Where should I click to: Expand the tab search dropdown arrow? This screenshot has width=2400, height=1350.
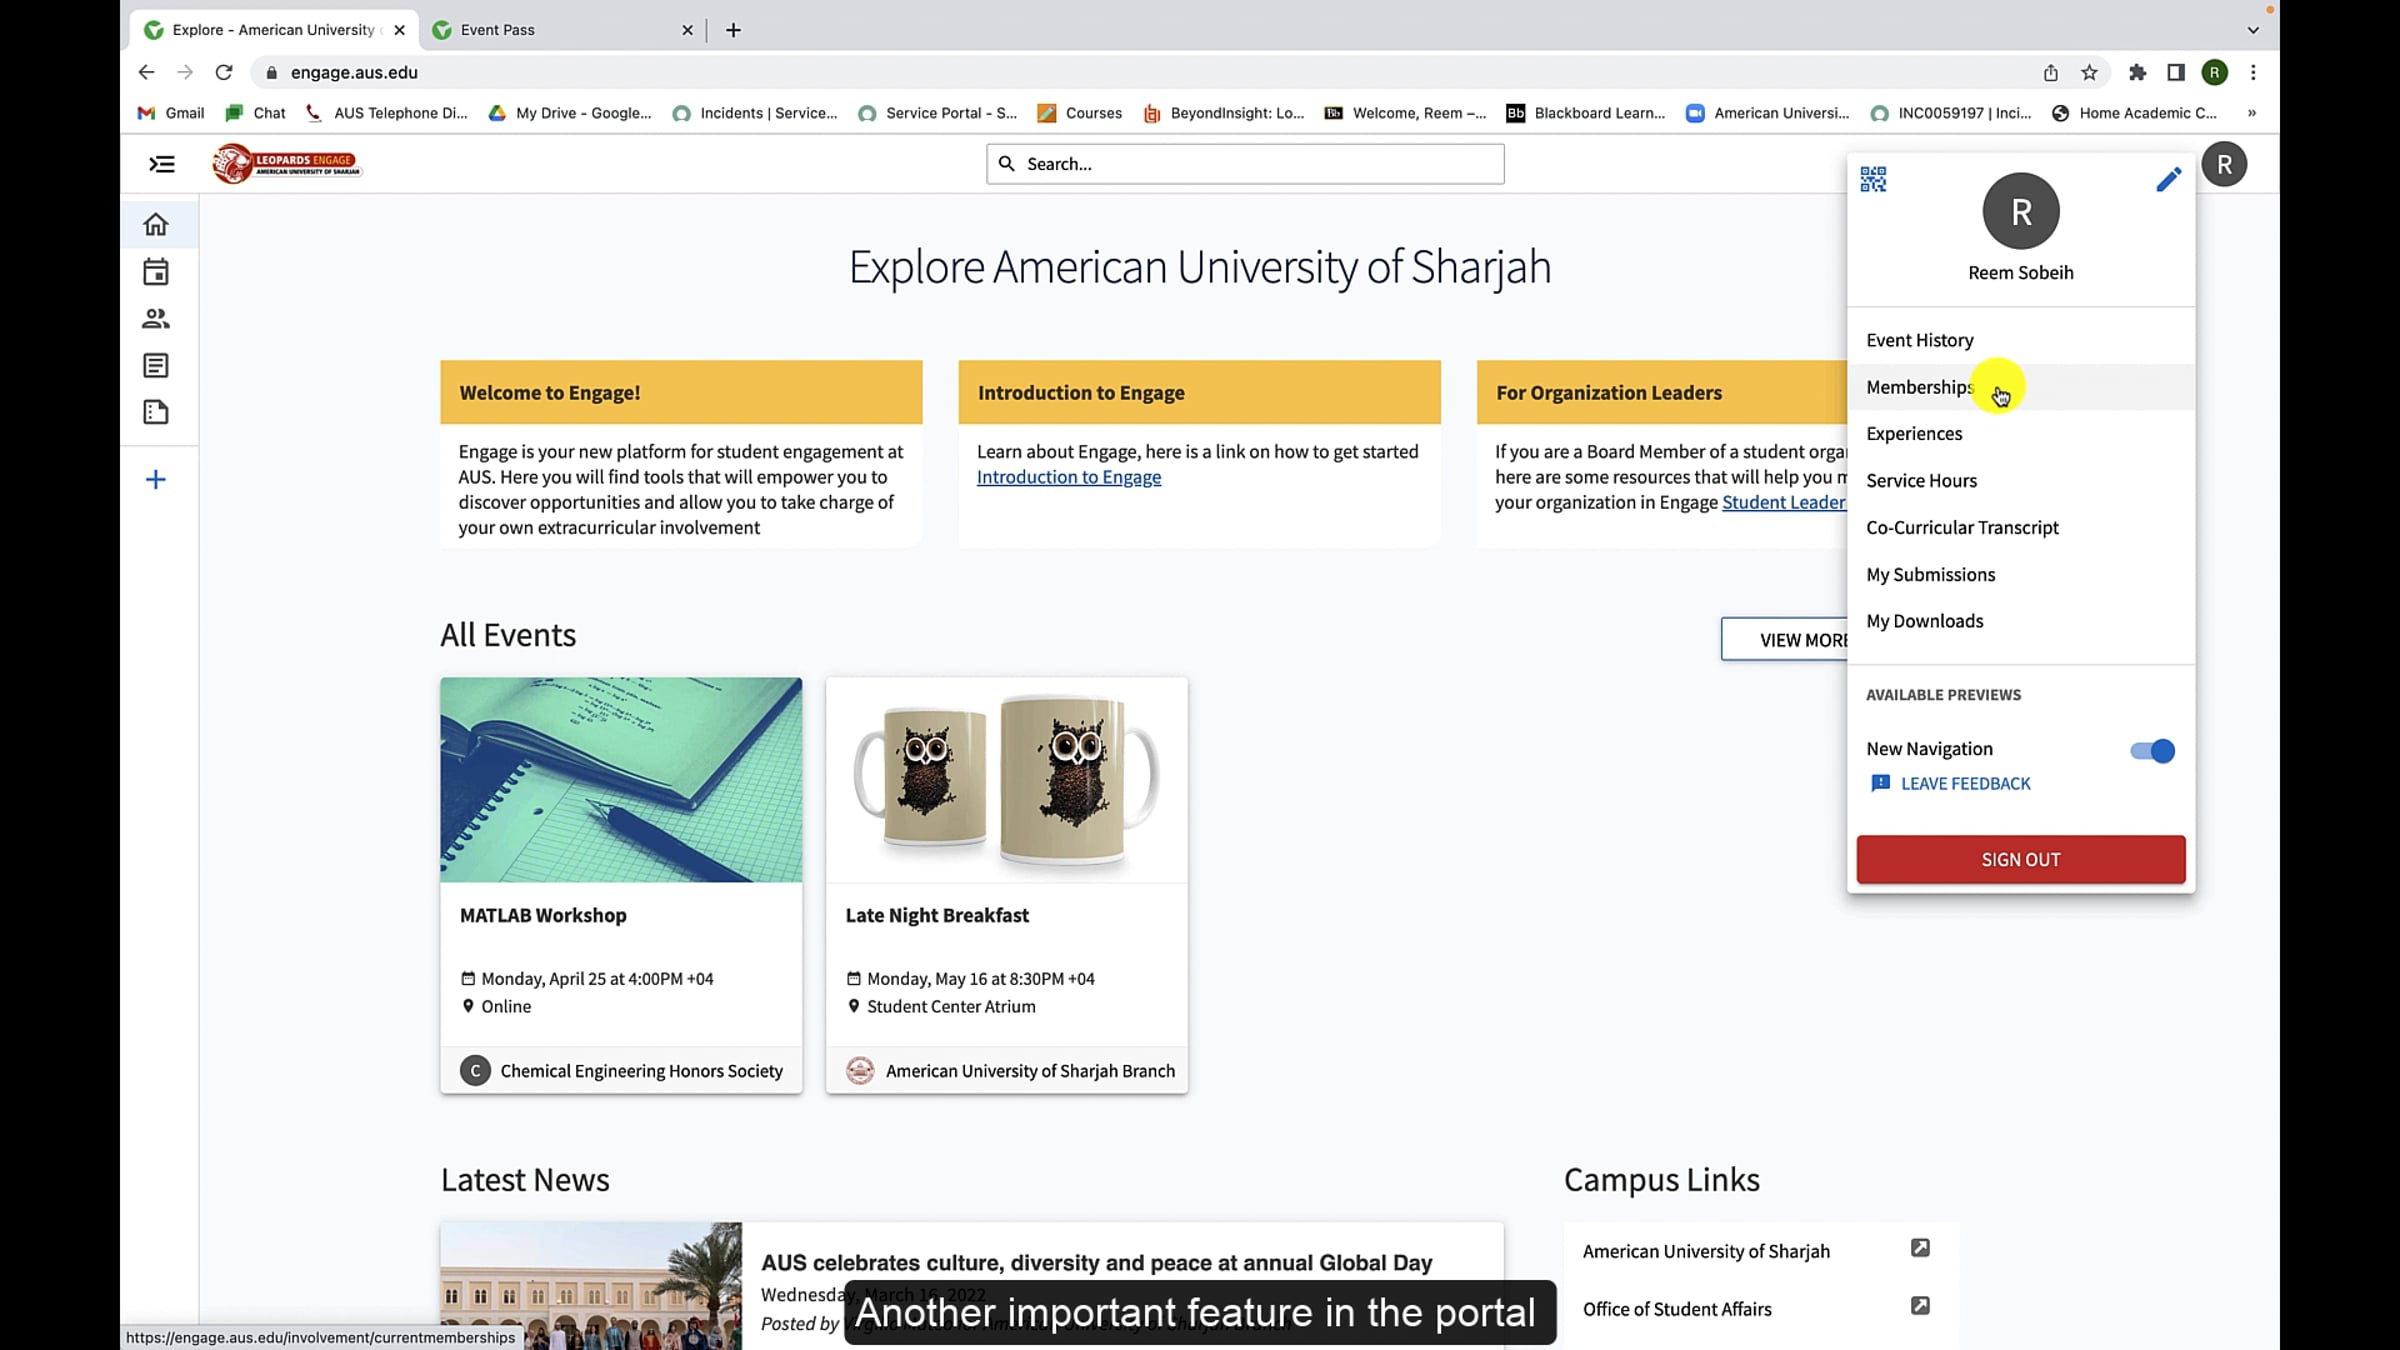click(x=2253, y=30)
